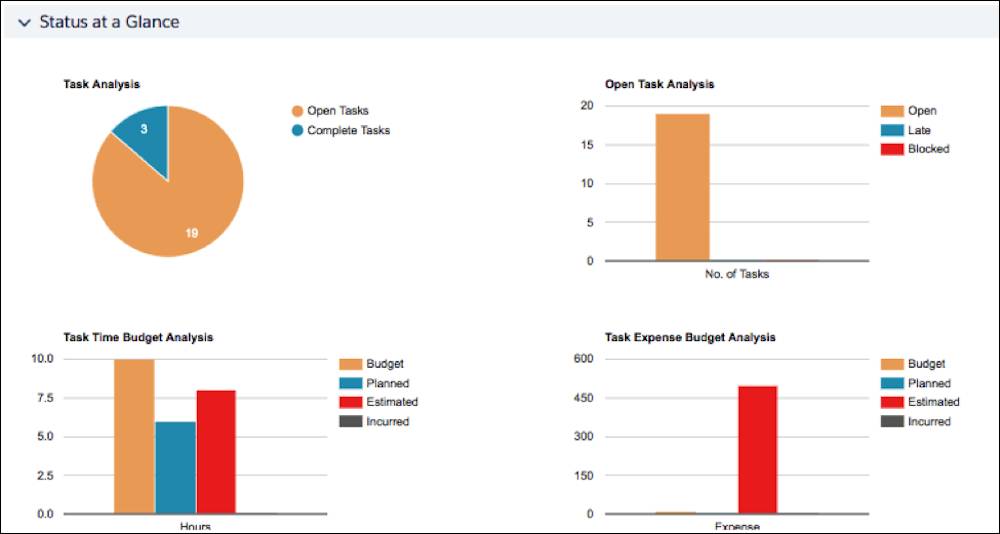Click Budget swatch in Expense Budget legend
This screenshot has height=534, width=1000.
click(x=892, y=364)
